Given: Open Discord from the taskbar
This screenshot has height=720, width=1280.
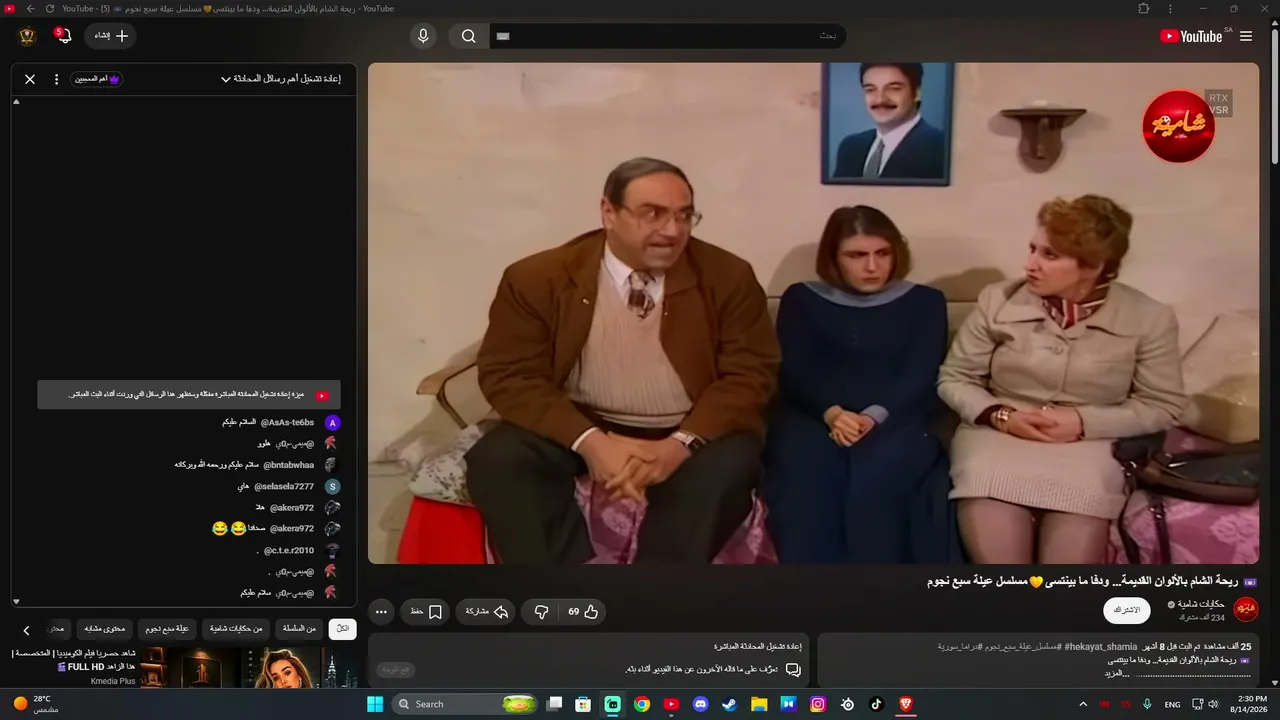Looking at the screenshot, I should 701,704.
